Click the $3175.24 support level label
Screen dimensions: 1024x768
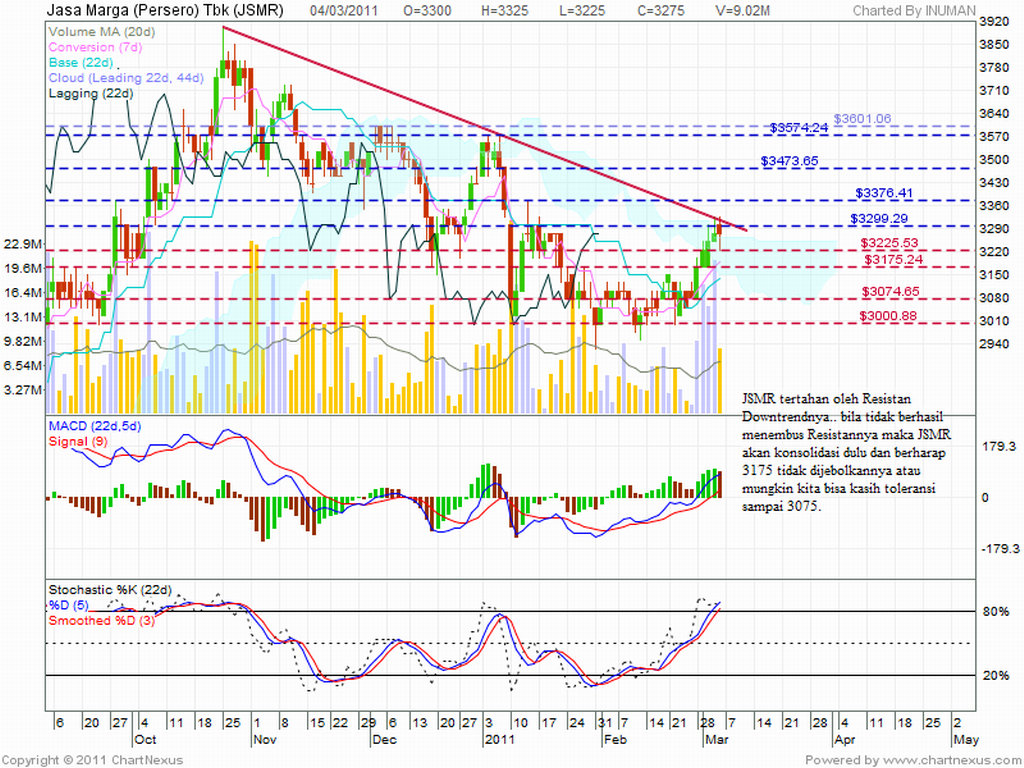click(893, 260)
